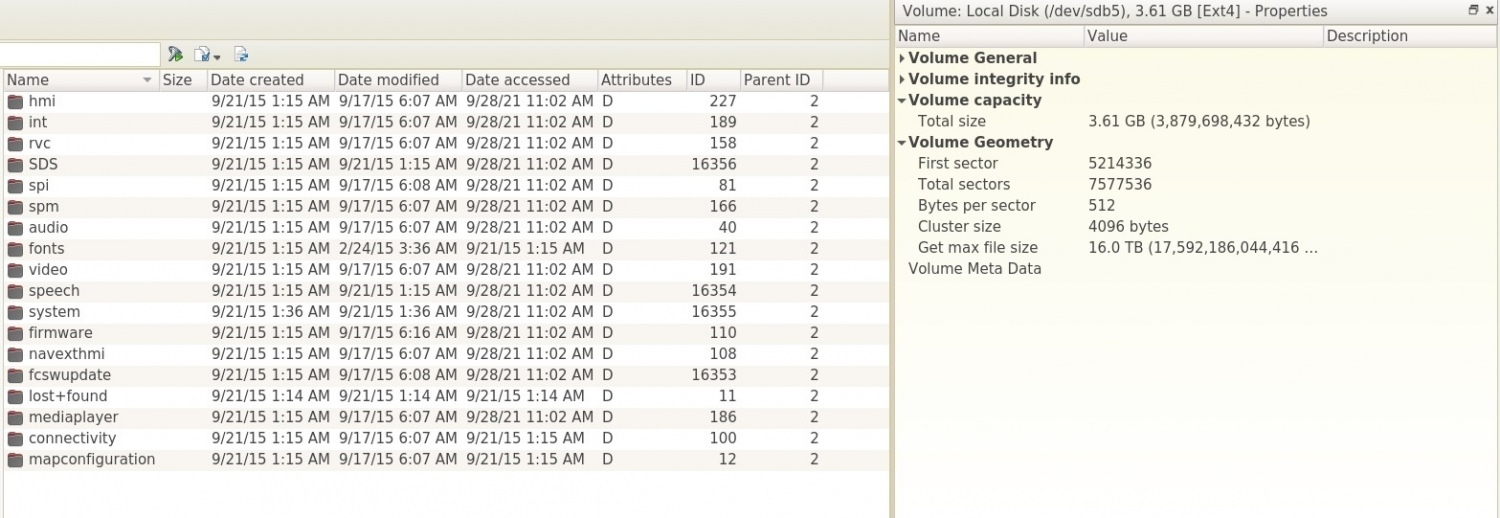1500x518 pixels.
Task: Select the int folder icon
Action: tap(15, 122)
